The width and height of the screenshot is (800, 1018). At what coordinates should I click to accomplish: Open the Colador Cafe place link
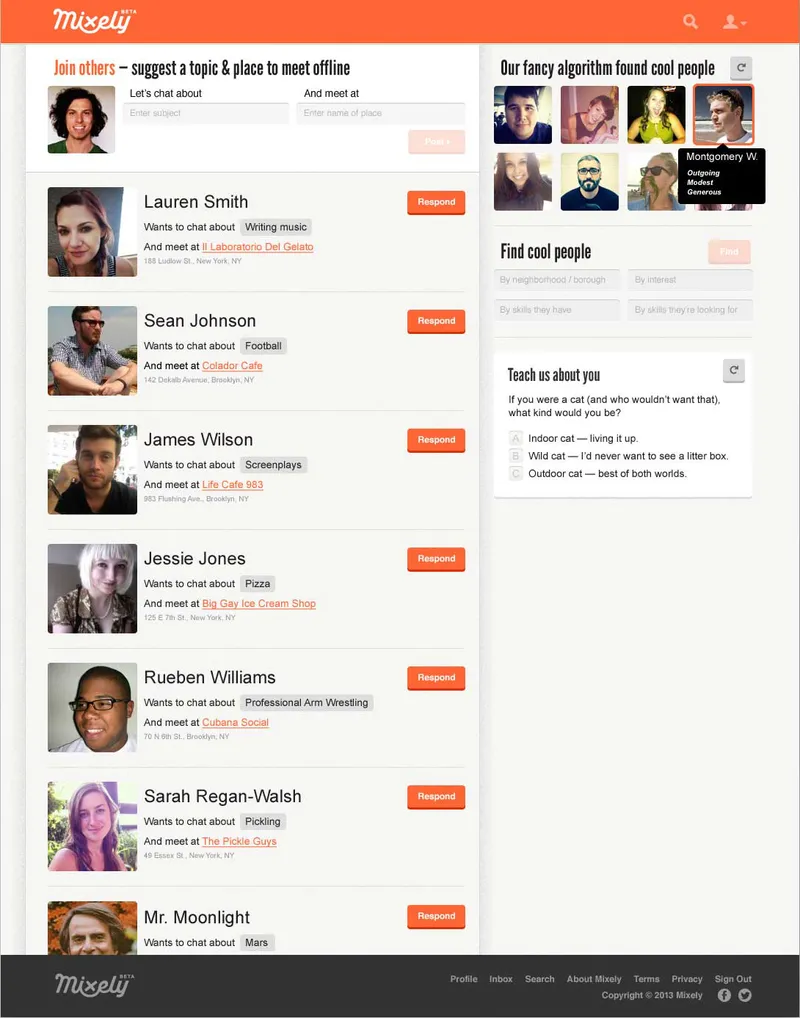tap(232, 366)
